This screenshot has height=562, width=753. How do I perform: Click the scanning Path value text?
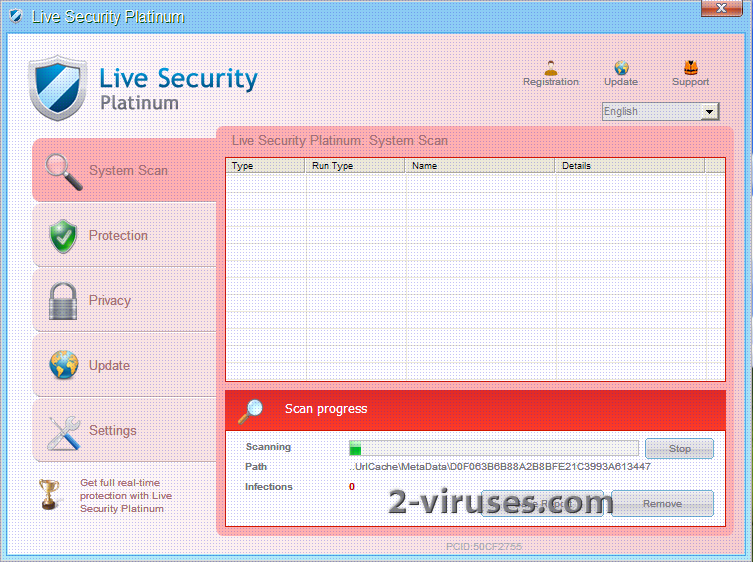tap(499, 466)
